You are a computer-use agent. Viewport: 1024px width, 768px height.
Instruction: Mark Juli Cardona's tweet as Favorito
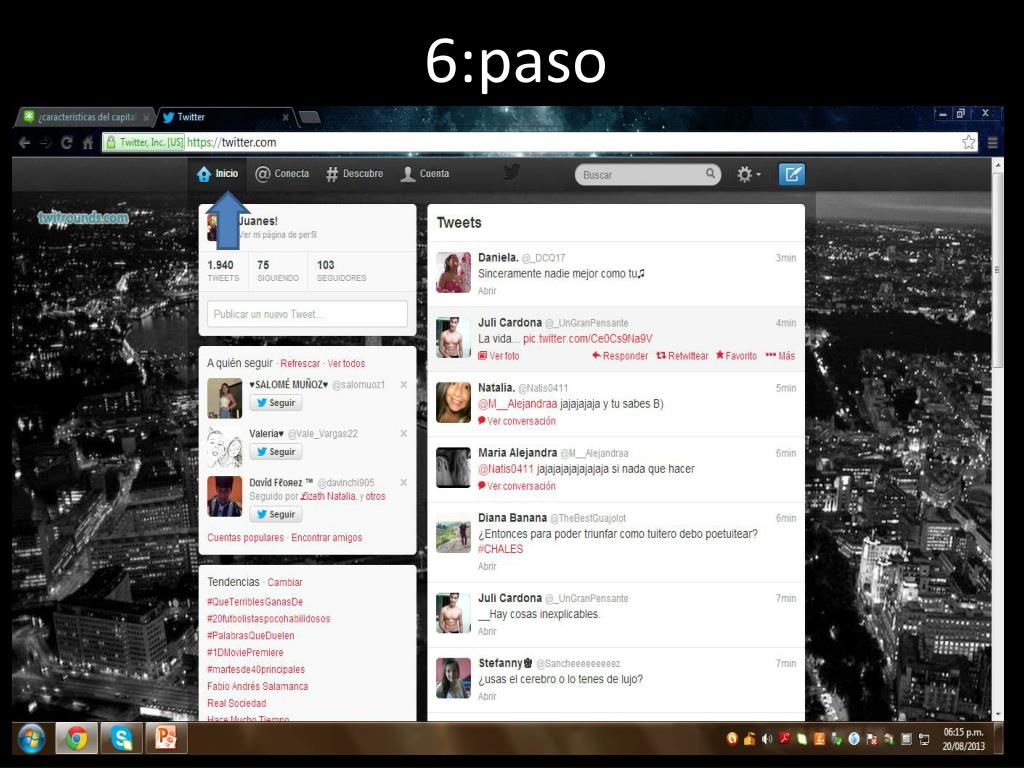736,356
